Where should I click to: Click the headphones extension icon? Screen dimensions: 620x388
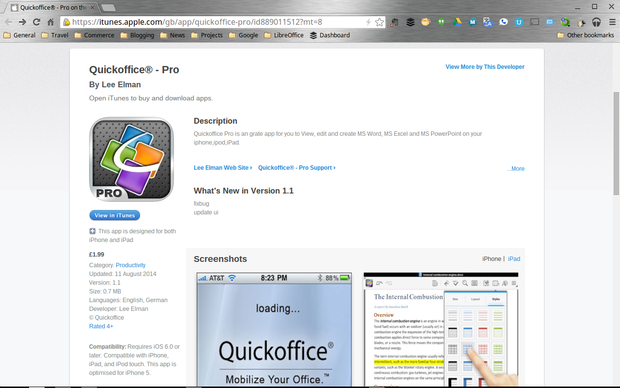[596, 22]
